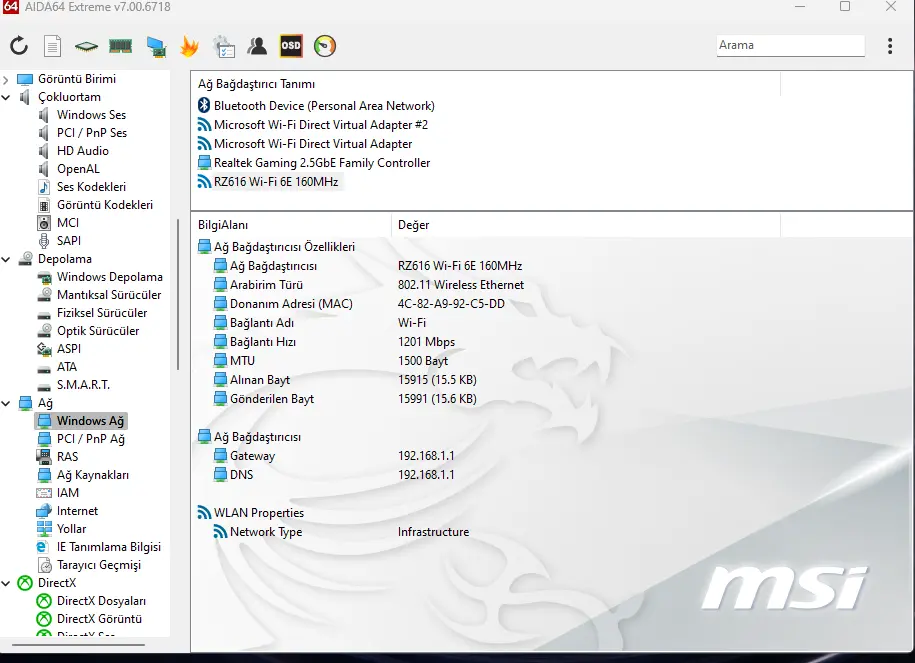Open Internet tree item

coord(77,511)
